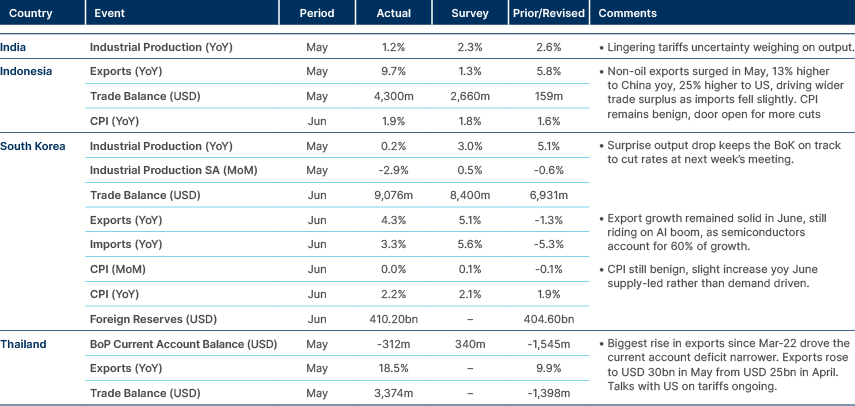Click South Korea's Industrial Production (YoY) event
The height and width of the screenshot is (406, 855).
tap(161, 146)
